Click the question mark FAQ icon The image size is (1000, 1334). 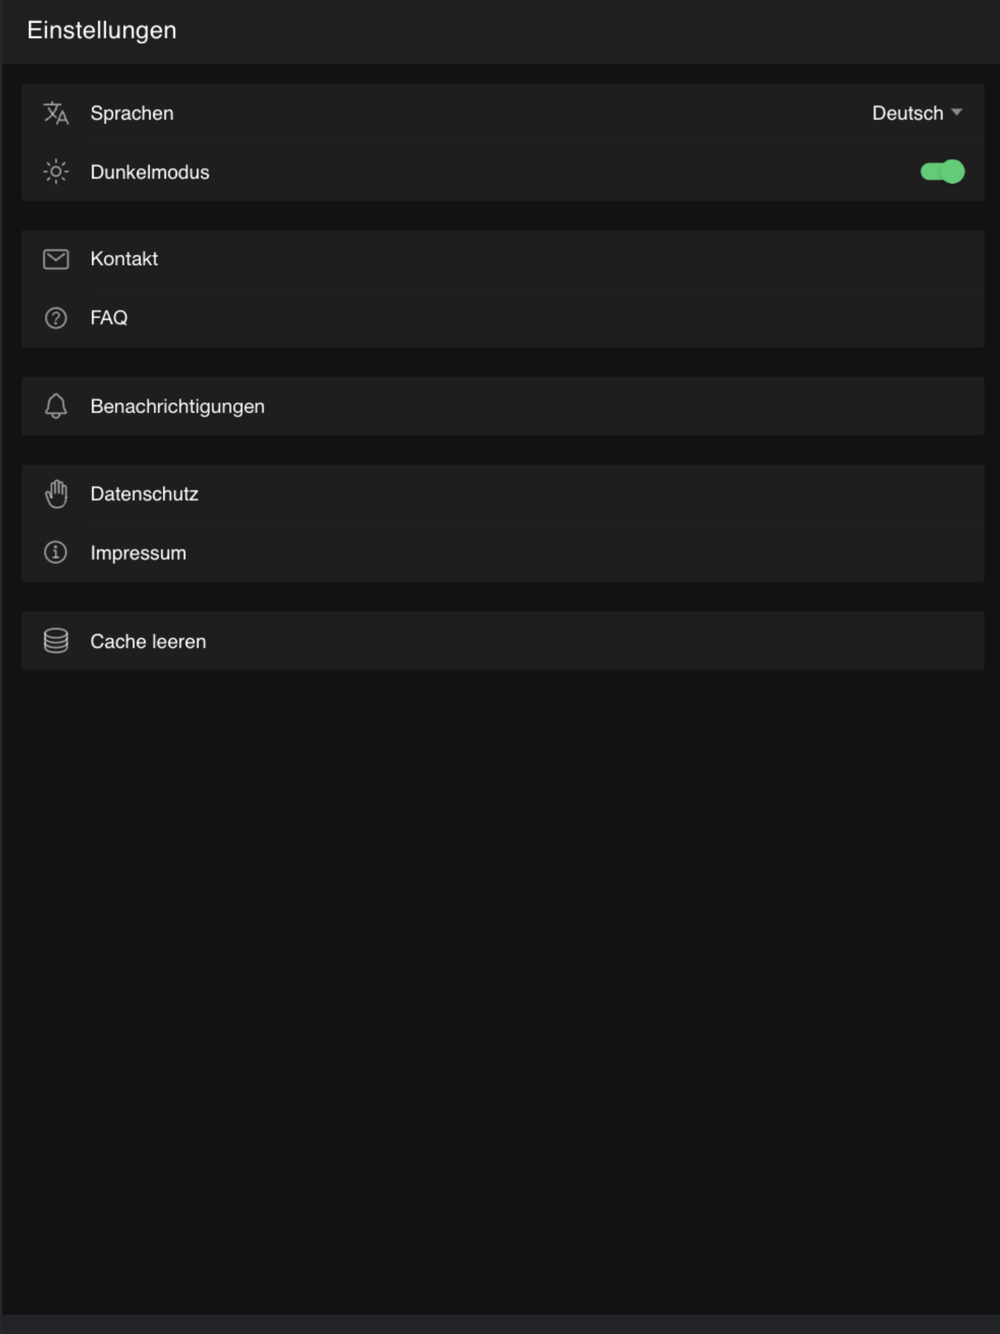click(x=56, y=318)
